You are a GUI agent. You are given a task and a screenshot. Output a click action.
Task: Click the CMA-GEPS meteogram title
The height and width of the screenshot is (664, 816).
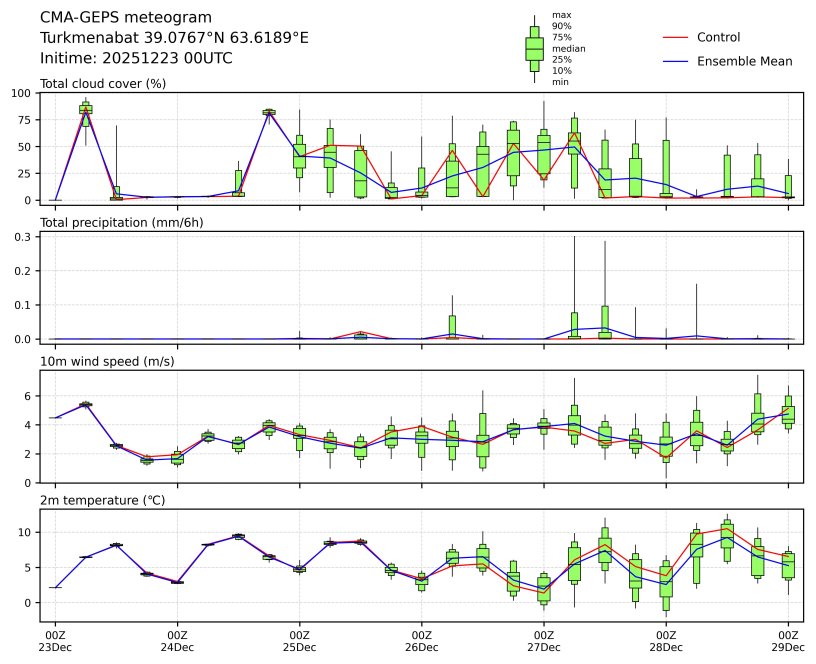pos(126,18)
